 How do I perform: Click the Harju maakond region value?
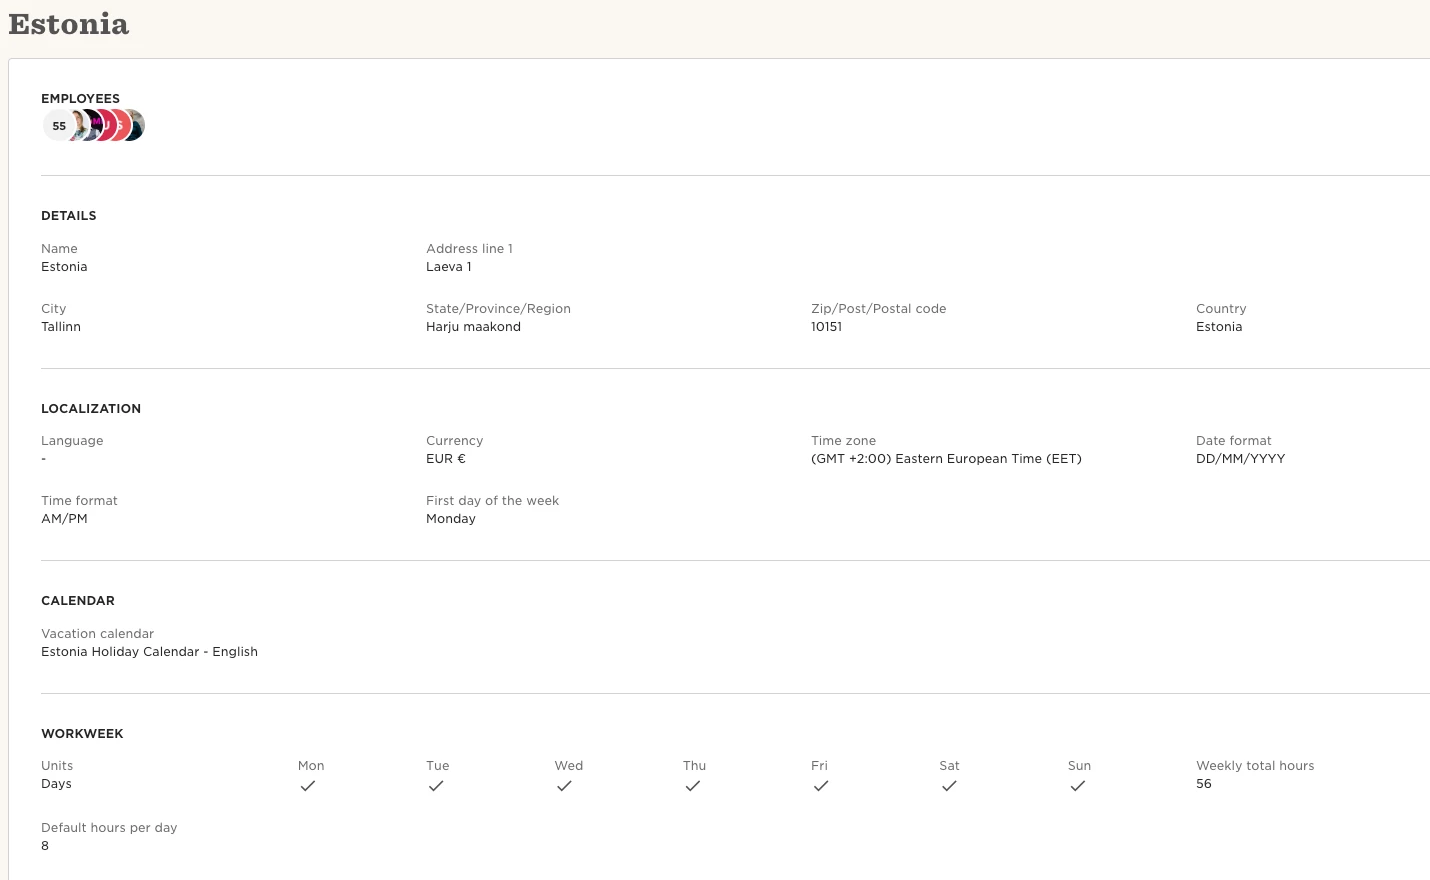click(x=473, y=327)
